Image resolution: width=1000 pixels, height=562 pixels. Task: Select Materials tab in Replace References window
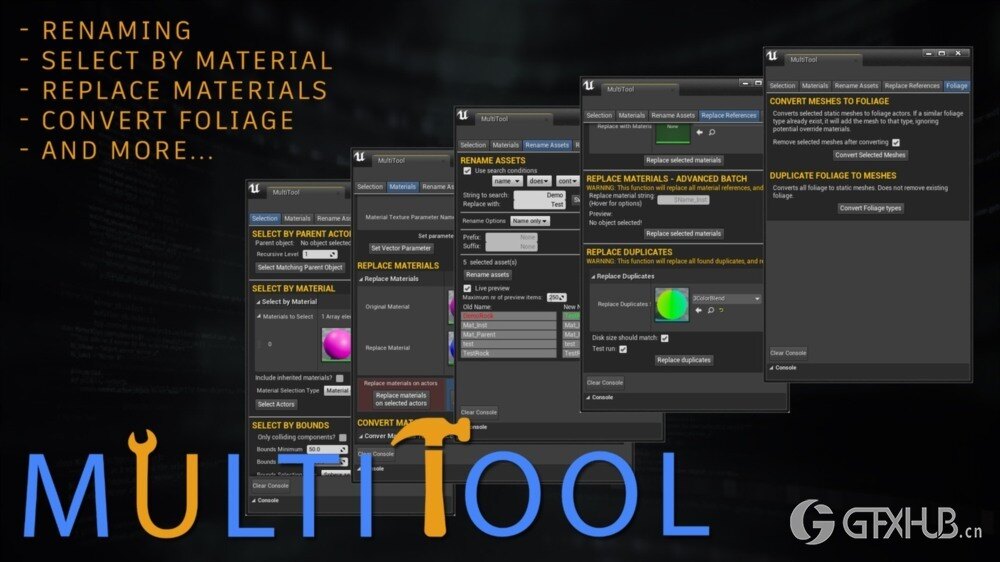[x=631, y=115]
